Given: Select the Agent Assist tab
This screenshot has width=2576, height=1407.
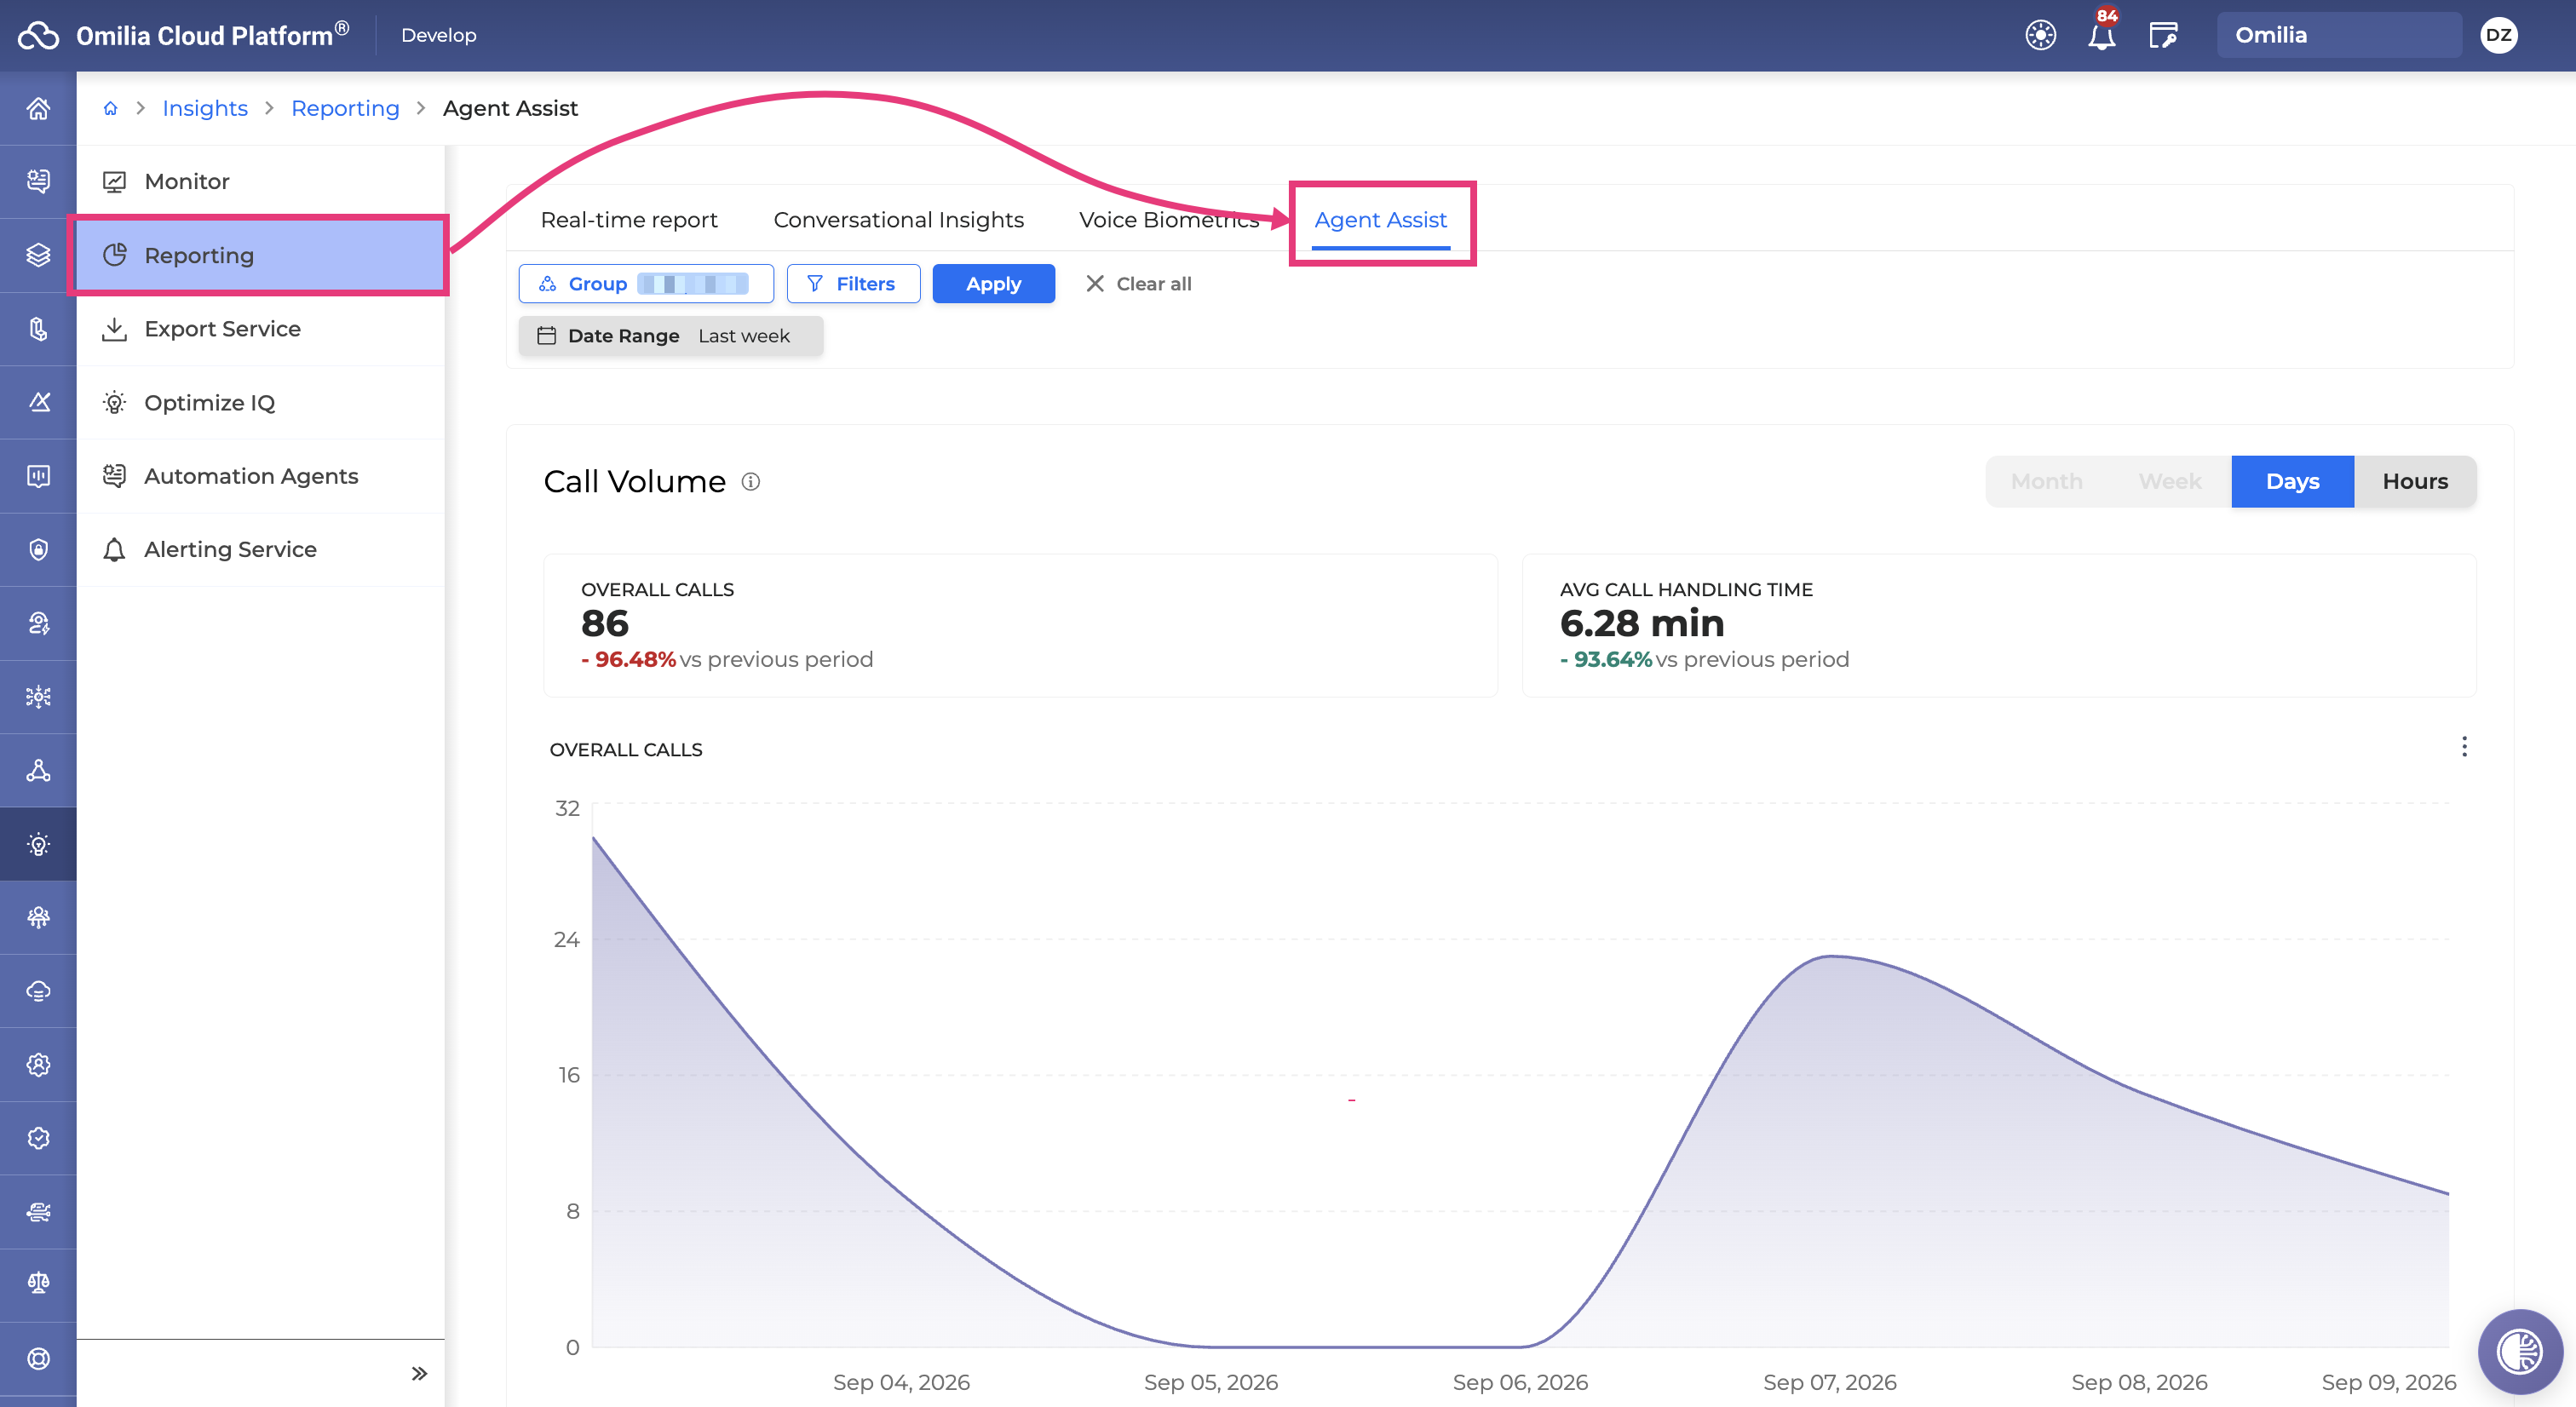Looking at the screenshot, I should [1380, 220].
